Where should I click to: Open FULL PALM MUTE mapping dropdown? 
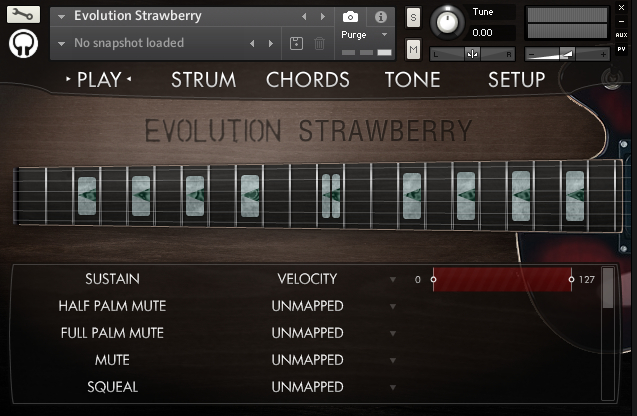click(392, 334)
